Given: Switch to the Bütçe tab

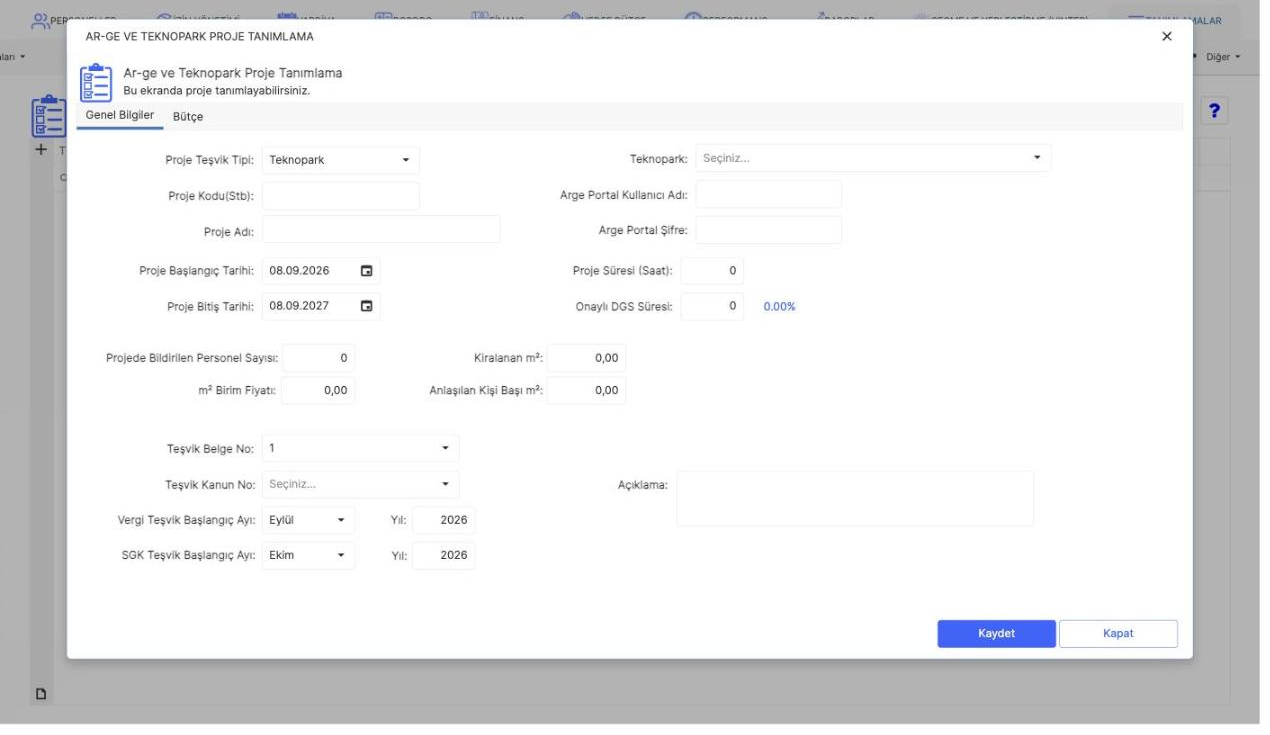Looking at the screenshot, I should pyautogui.click(x=189, y=117).
